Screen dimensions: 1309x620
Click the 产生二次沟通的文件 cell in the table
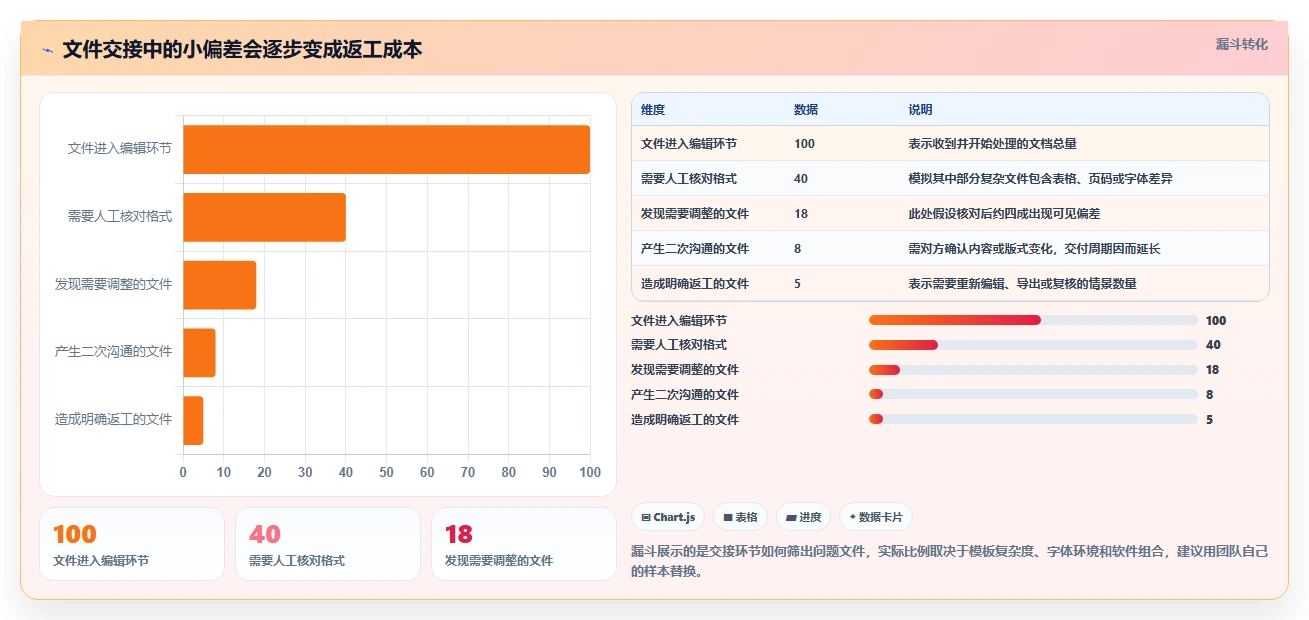tap(695, 249)
